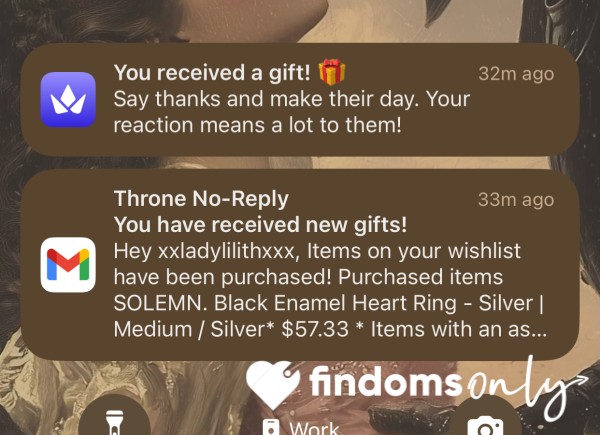Tap the "$57.33" price in email preview
The height and width of the screenshot is (435, 600).
(315, 329)
